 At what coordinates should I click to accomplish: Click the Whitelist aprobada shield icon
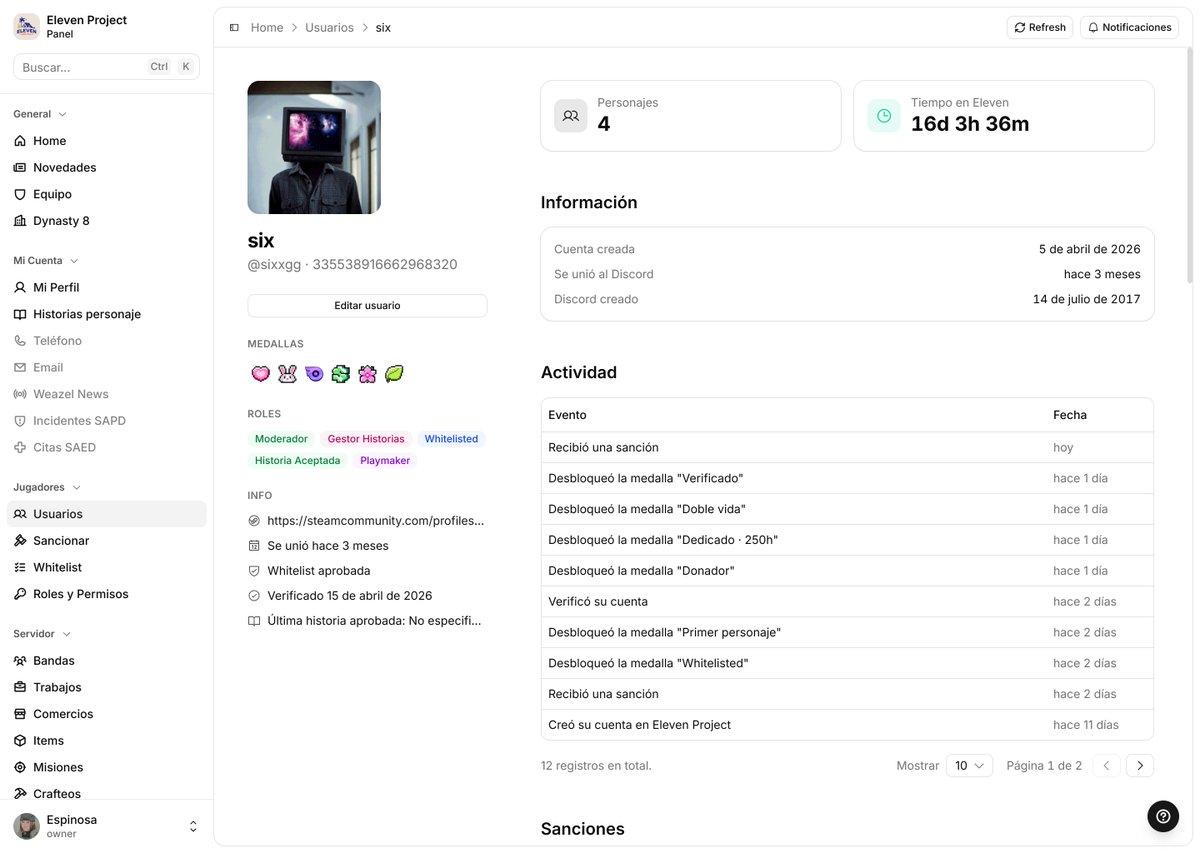pyautogui.click(x=254, y=571)
